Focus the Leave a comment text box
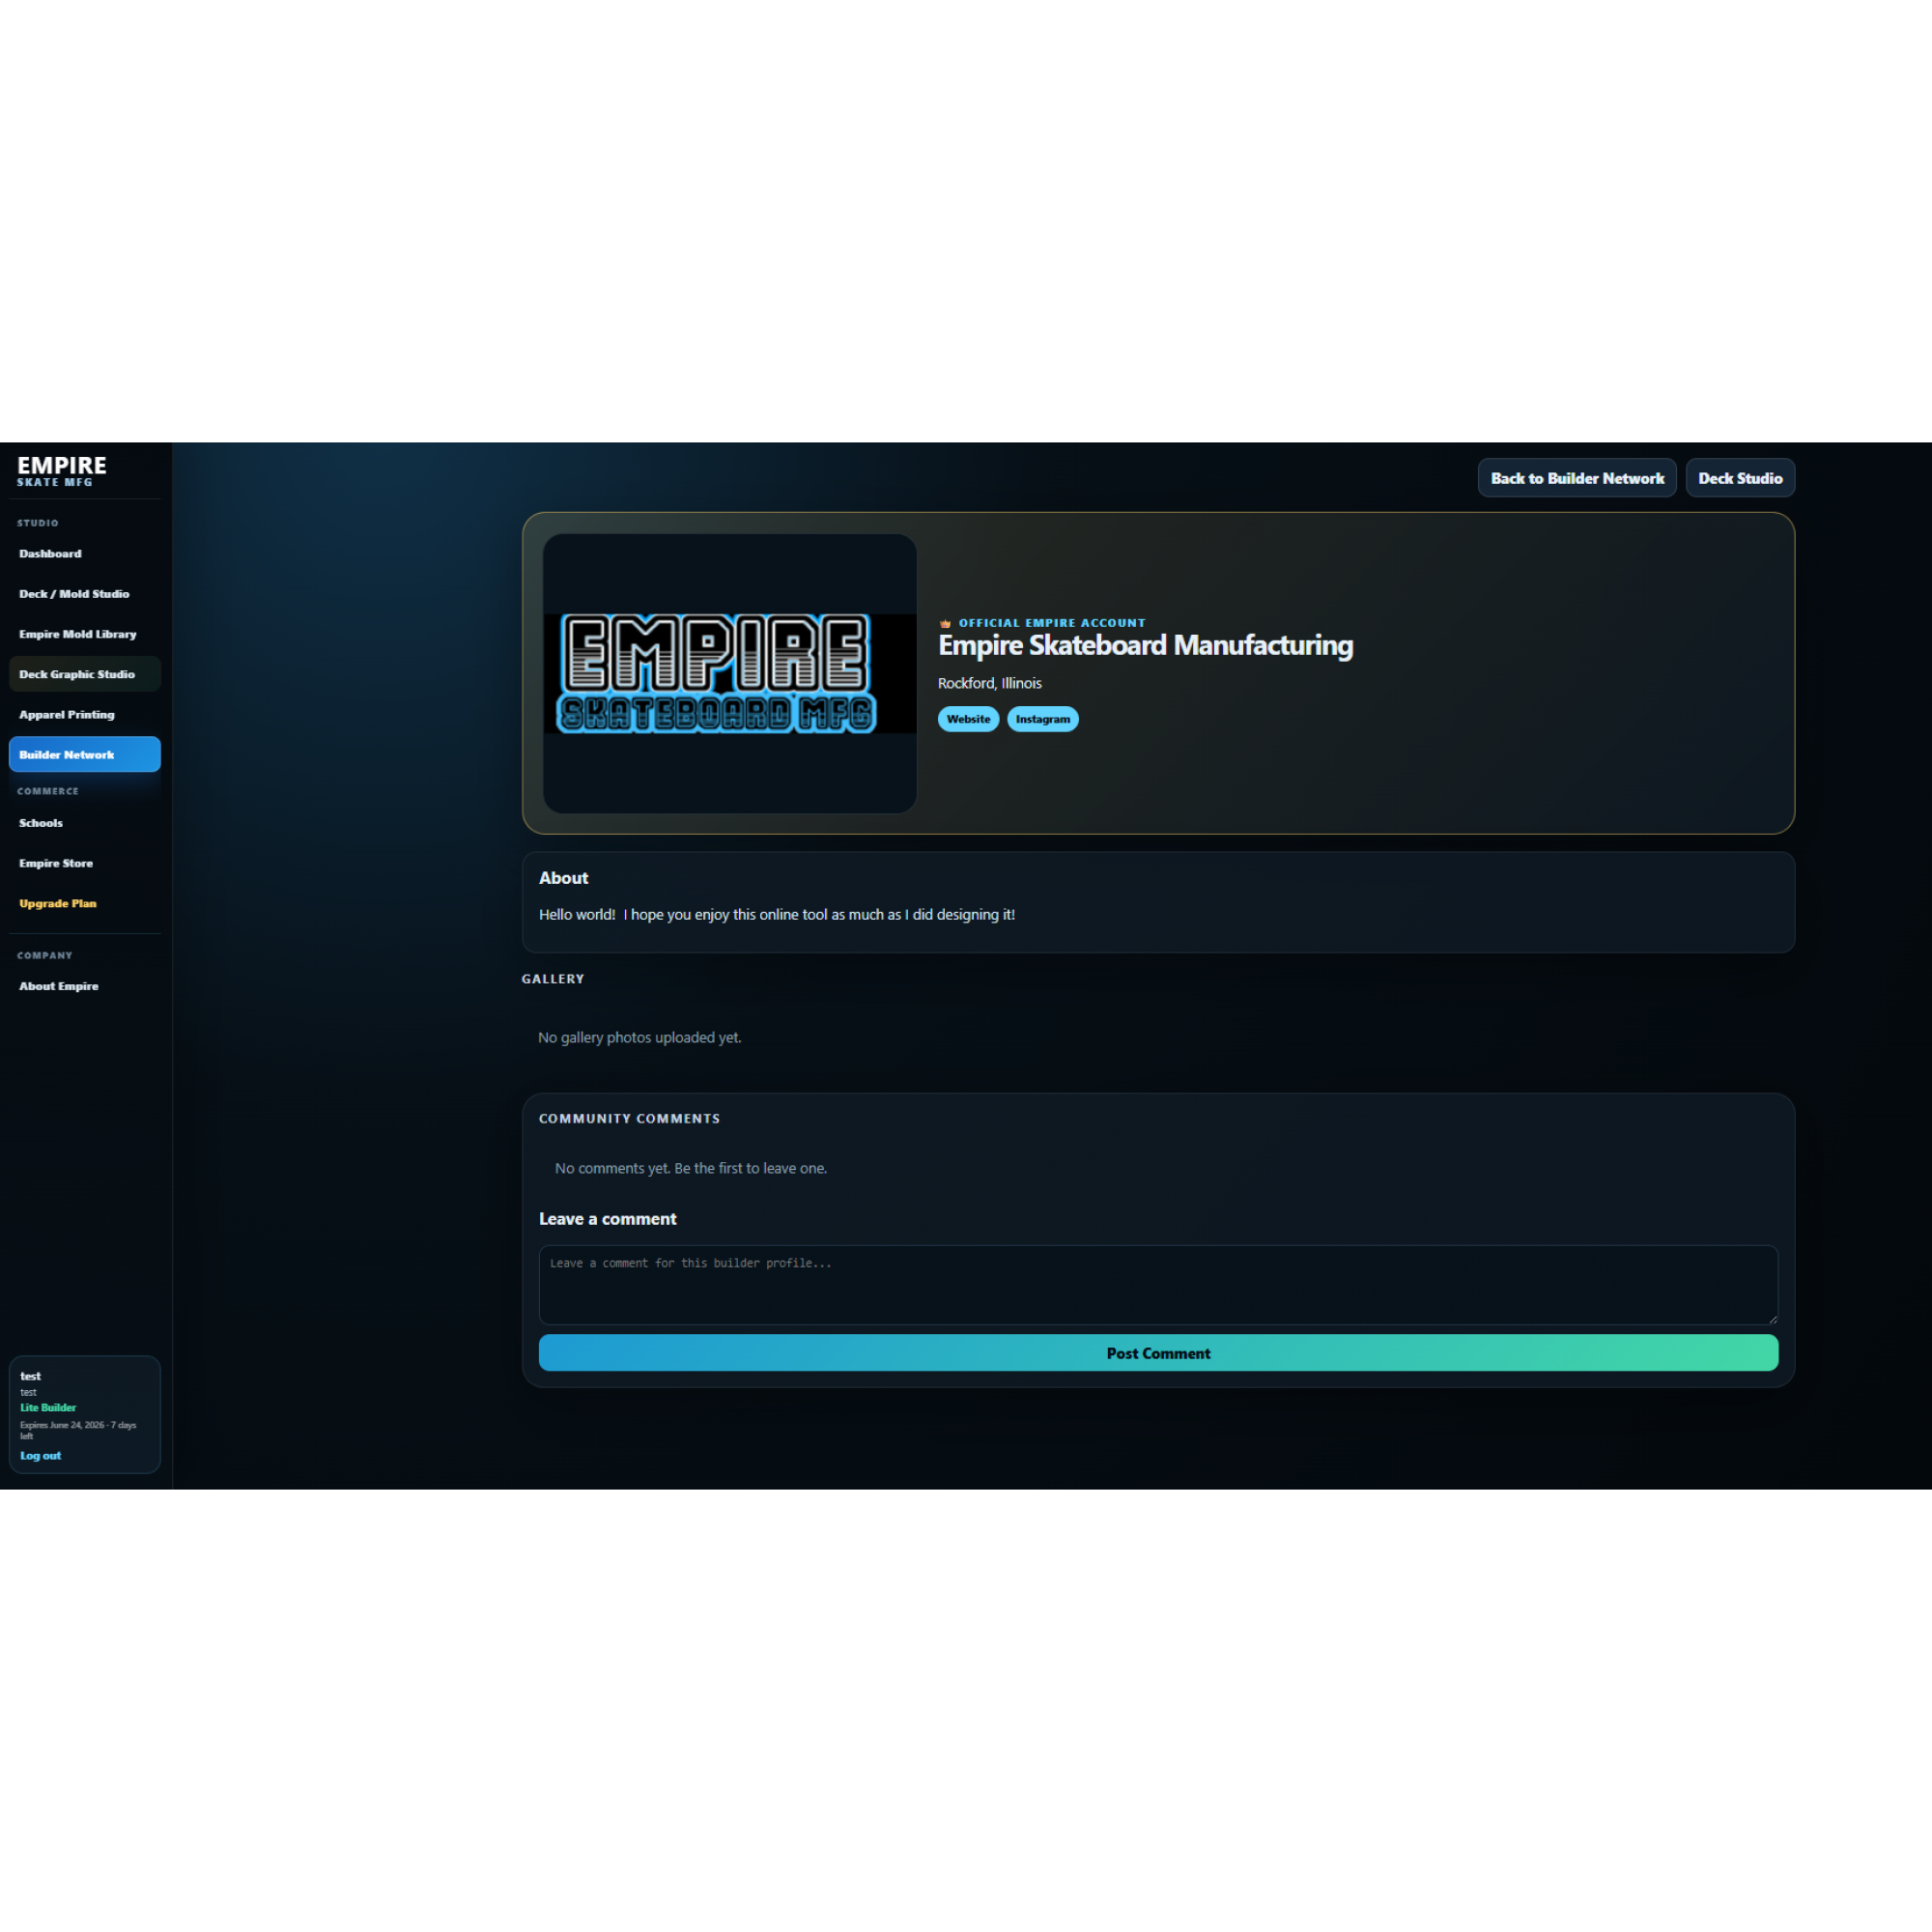The image size is (1932, 1932). coord(1158,1285)
